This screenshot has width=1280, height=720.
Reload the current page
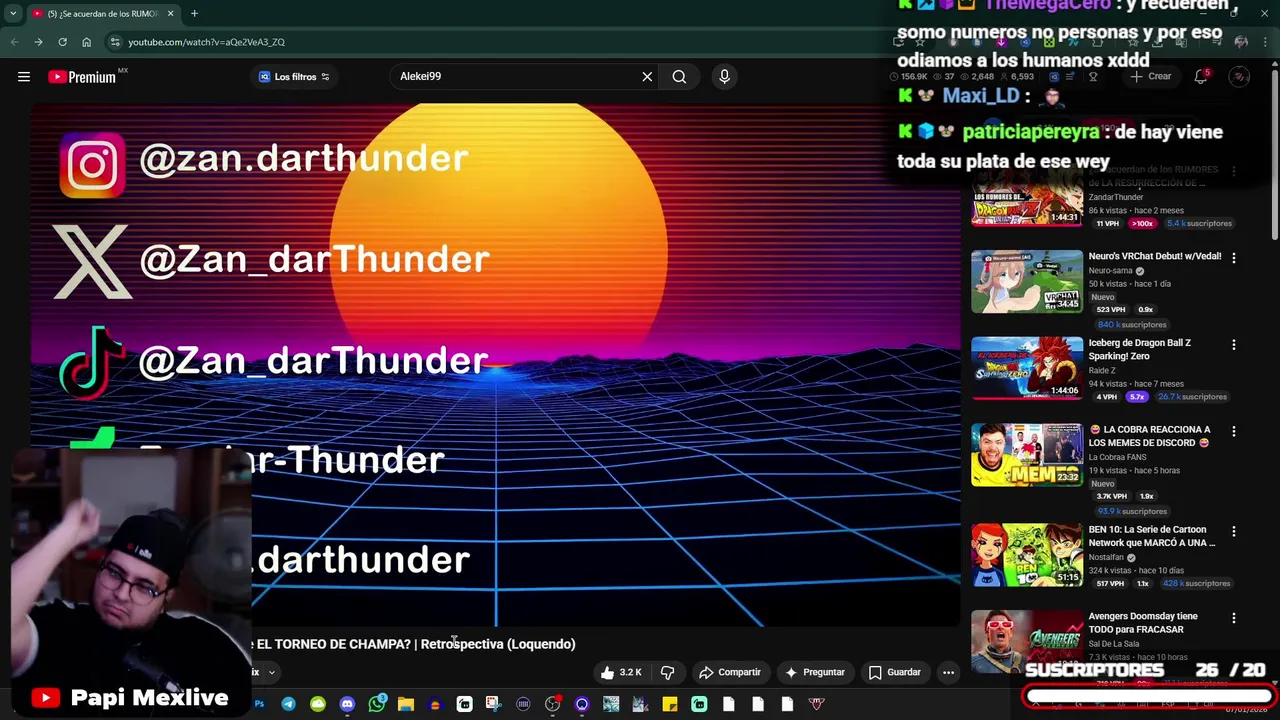62,42
